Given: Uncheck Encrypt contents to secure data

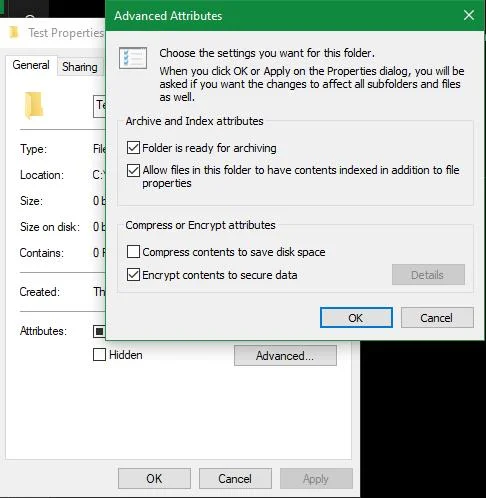Looking at the screenshot, I should (x=133, y=275).
